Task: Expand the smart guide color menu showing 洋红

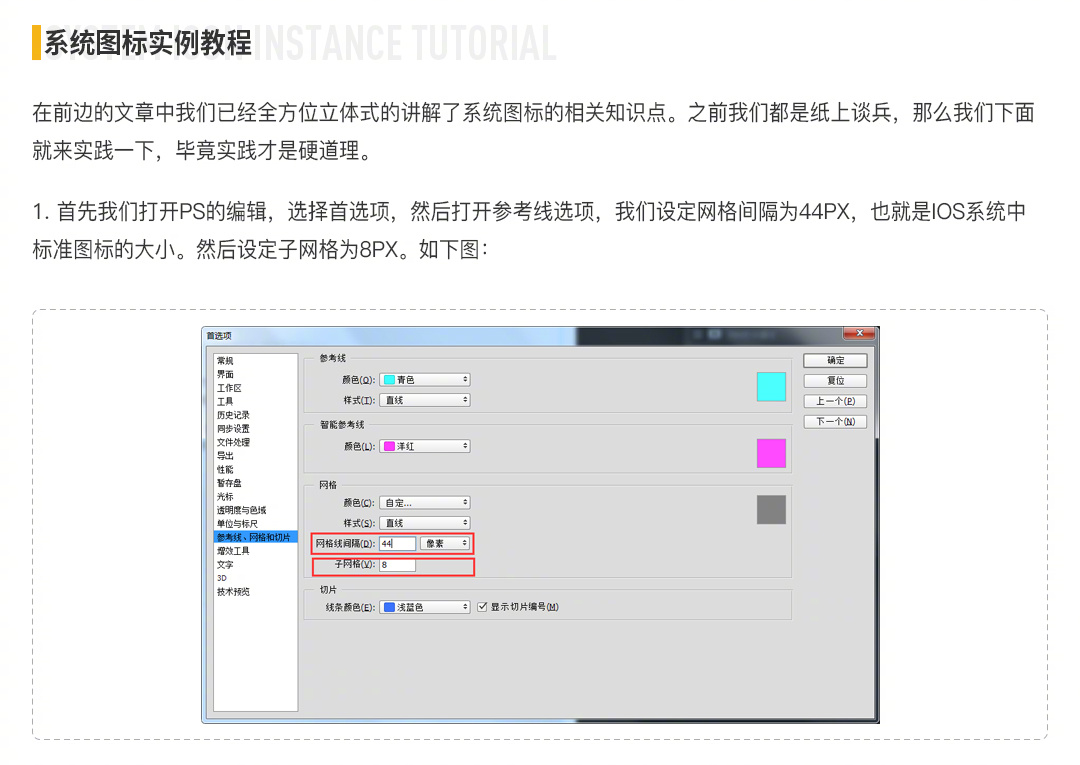Action: [x=425, y=446]
